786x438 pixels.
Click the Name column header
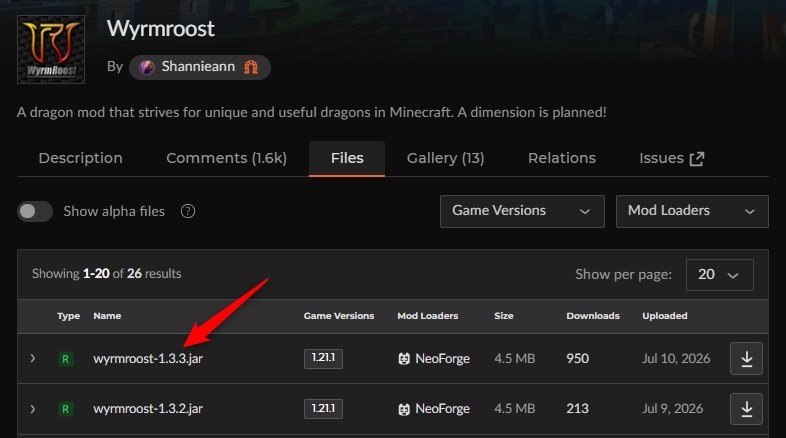[x=107, y=316]
